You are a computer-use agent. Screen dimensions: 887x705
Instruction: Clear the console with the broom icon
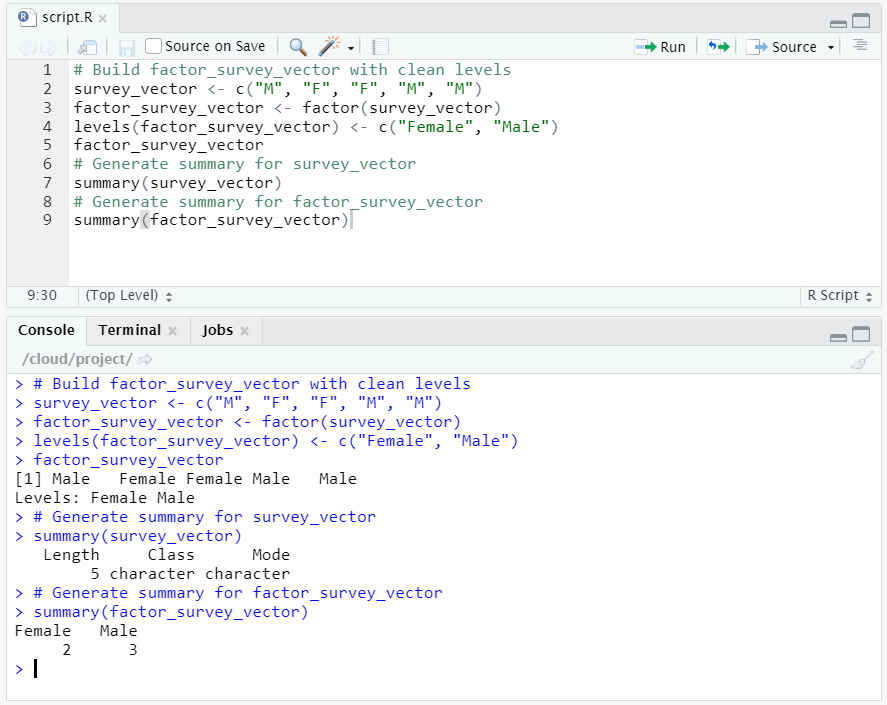tap(862, 360)
